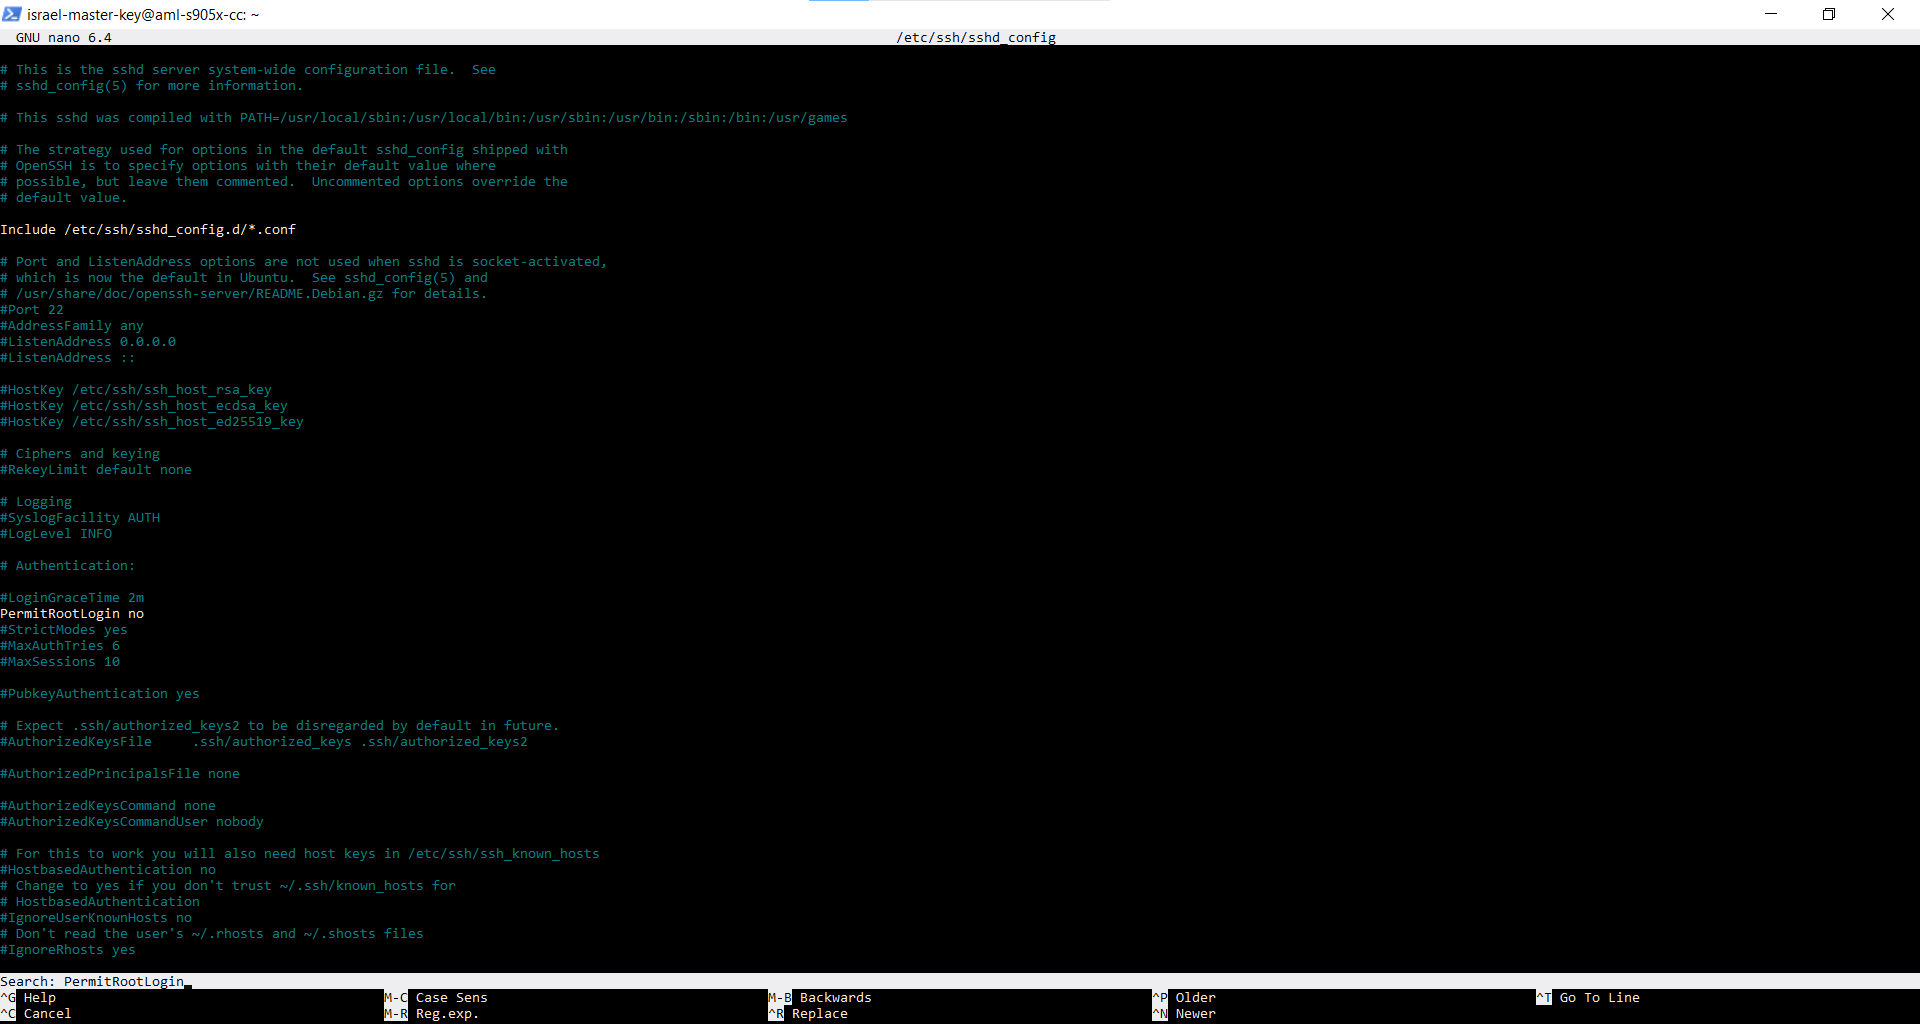Click the '#ListenAddress 0.0.0.0' line
The width and height of the screenshot is (1920, 1024).
[88, 341]
